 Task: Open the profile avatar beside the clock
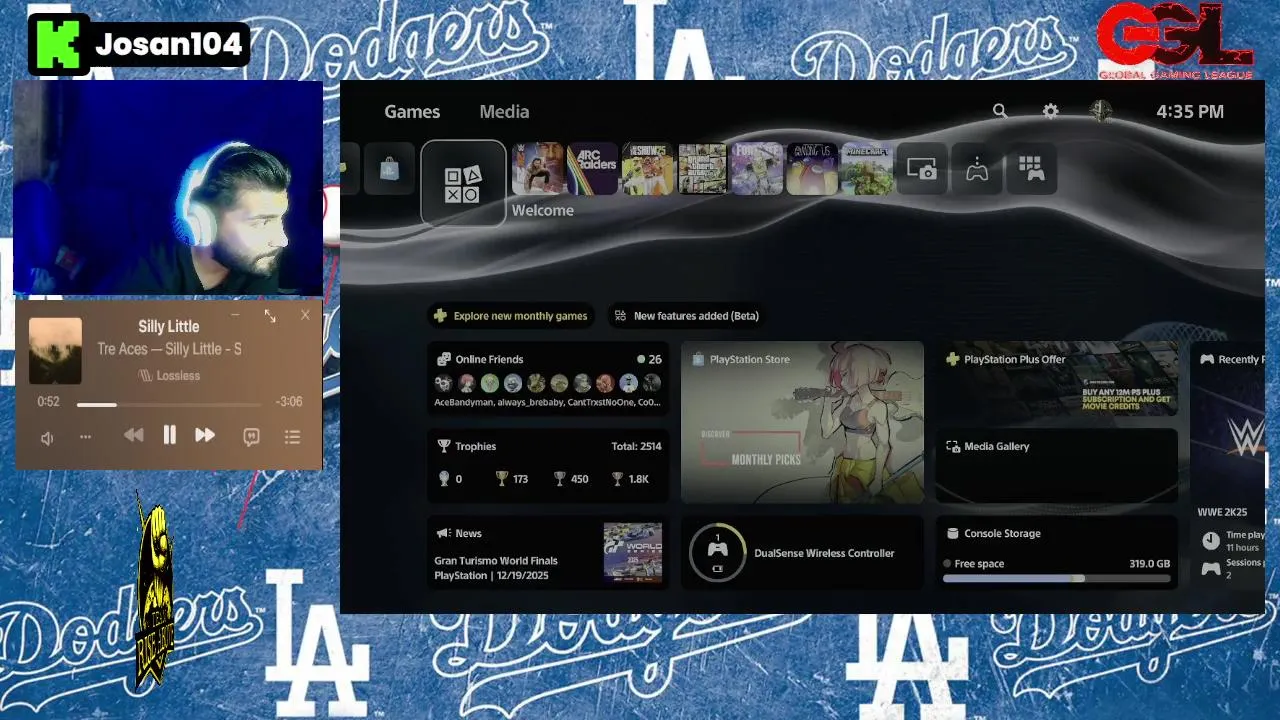(x=1100, y=111)
